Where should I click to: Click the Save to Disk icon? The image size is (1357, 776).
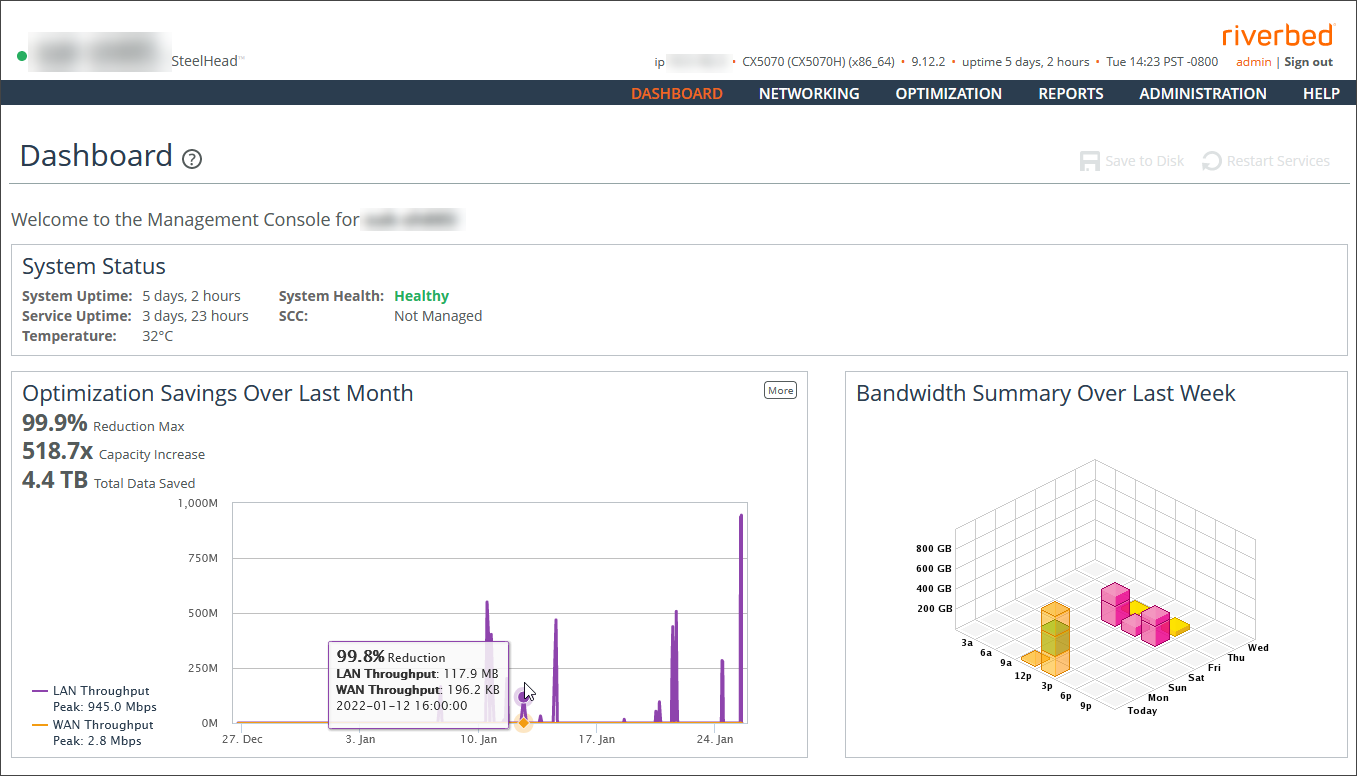(1089, 161)
